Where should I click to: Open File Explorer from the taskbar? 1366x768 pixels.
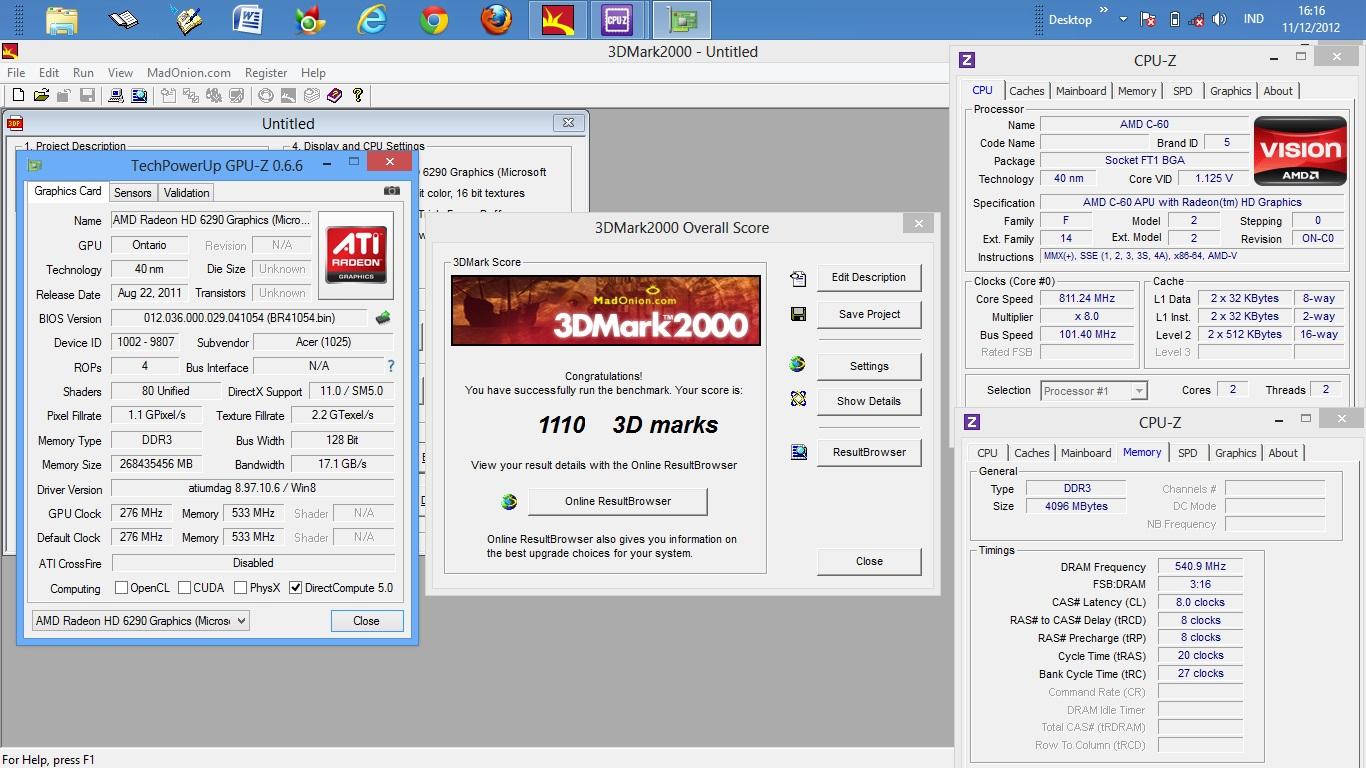pyautogui.click(x=62, y=20)
